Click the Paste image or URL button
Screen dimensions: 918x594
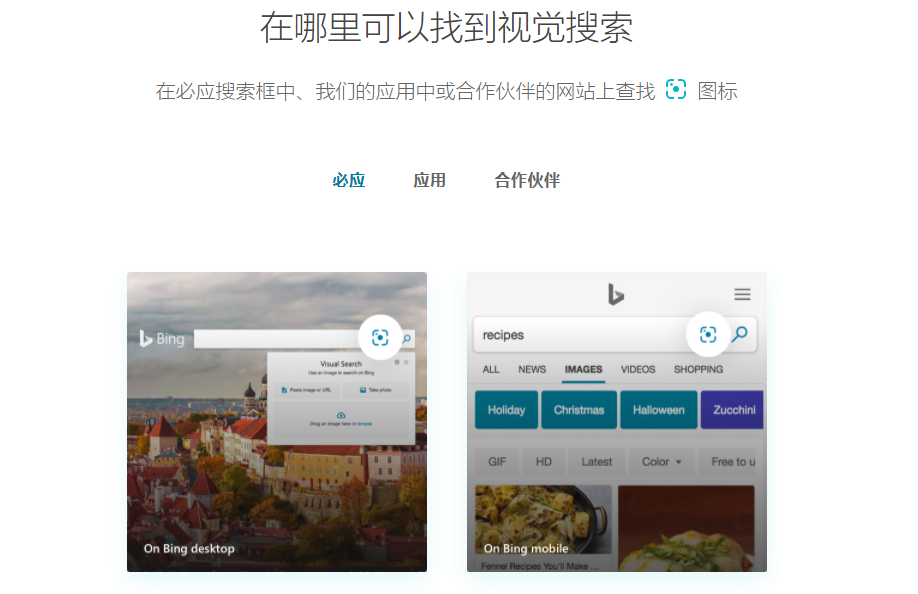pyautogui.click(x=306, y=390)
